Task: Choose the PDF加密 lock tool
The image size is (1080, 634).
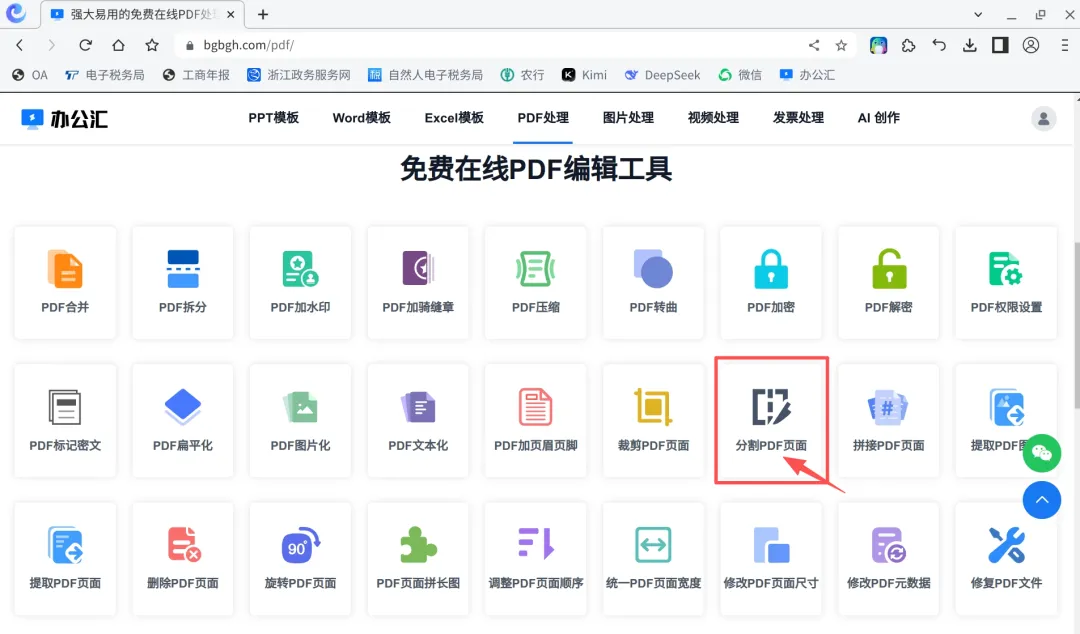Action: click(x=771, y=283)
